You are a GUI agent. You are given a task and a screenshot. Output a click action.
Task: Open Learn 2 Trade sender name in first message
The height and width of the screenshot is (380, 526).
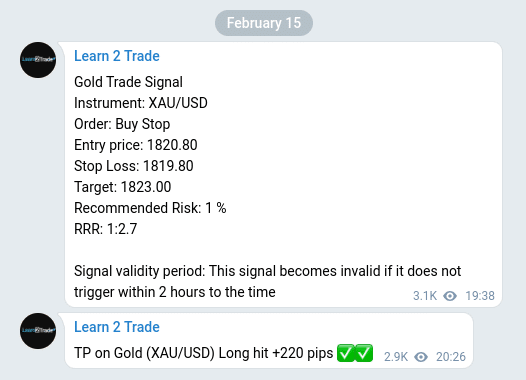pyautogui.click(x=117, y=56)
